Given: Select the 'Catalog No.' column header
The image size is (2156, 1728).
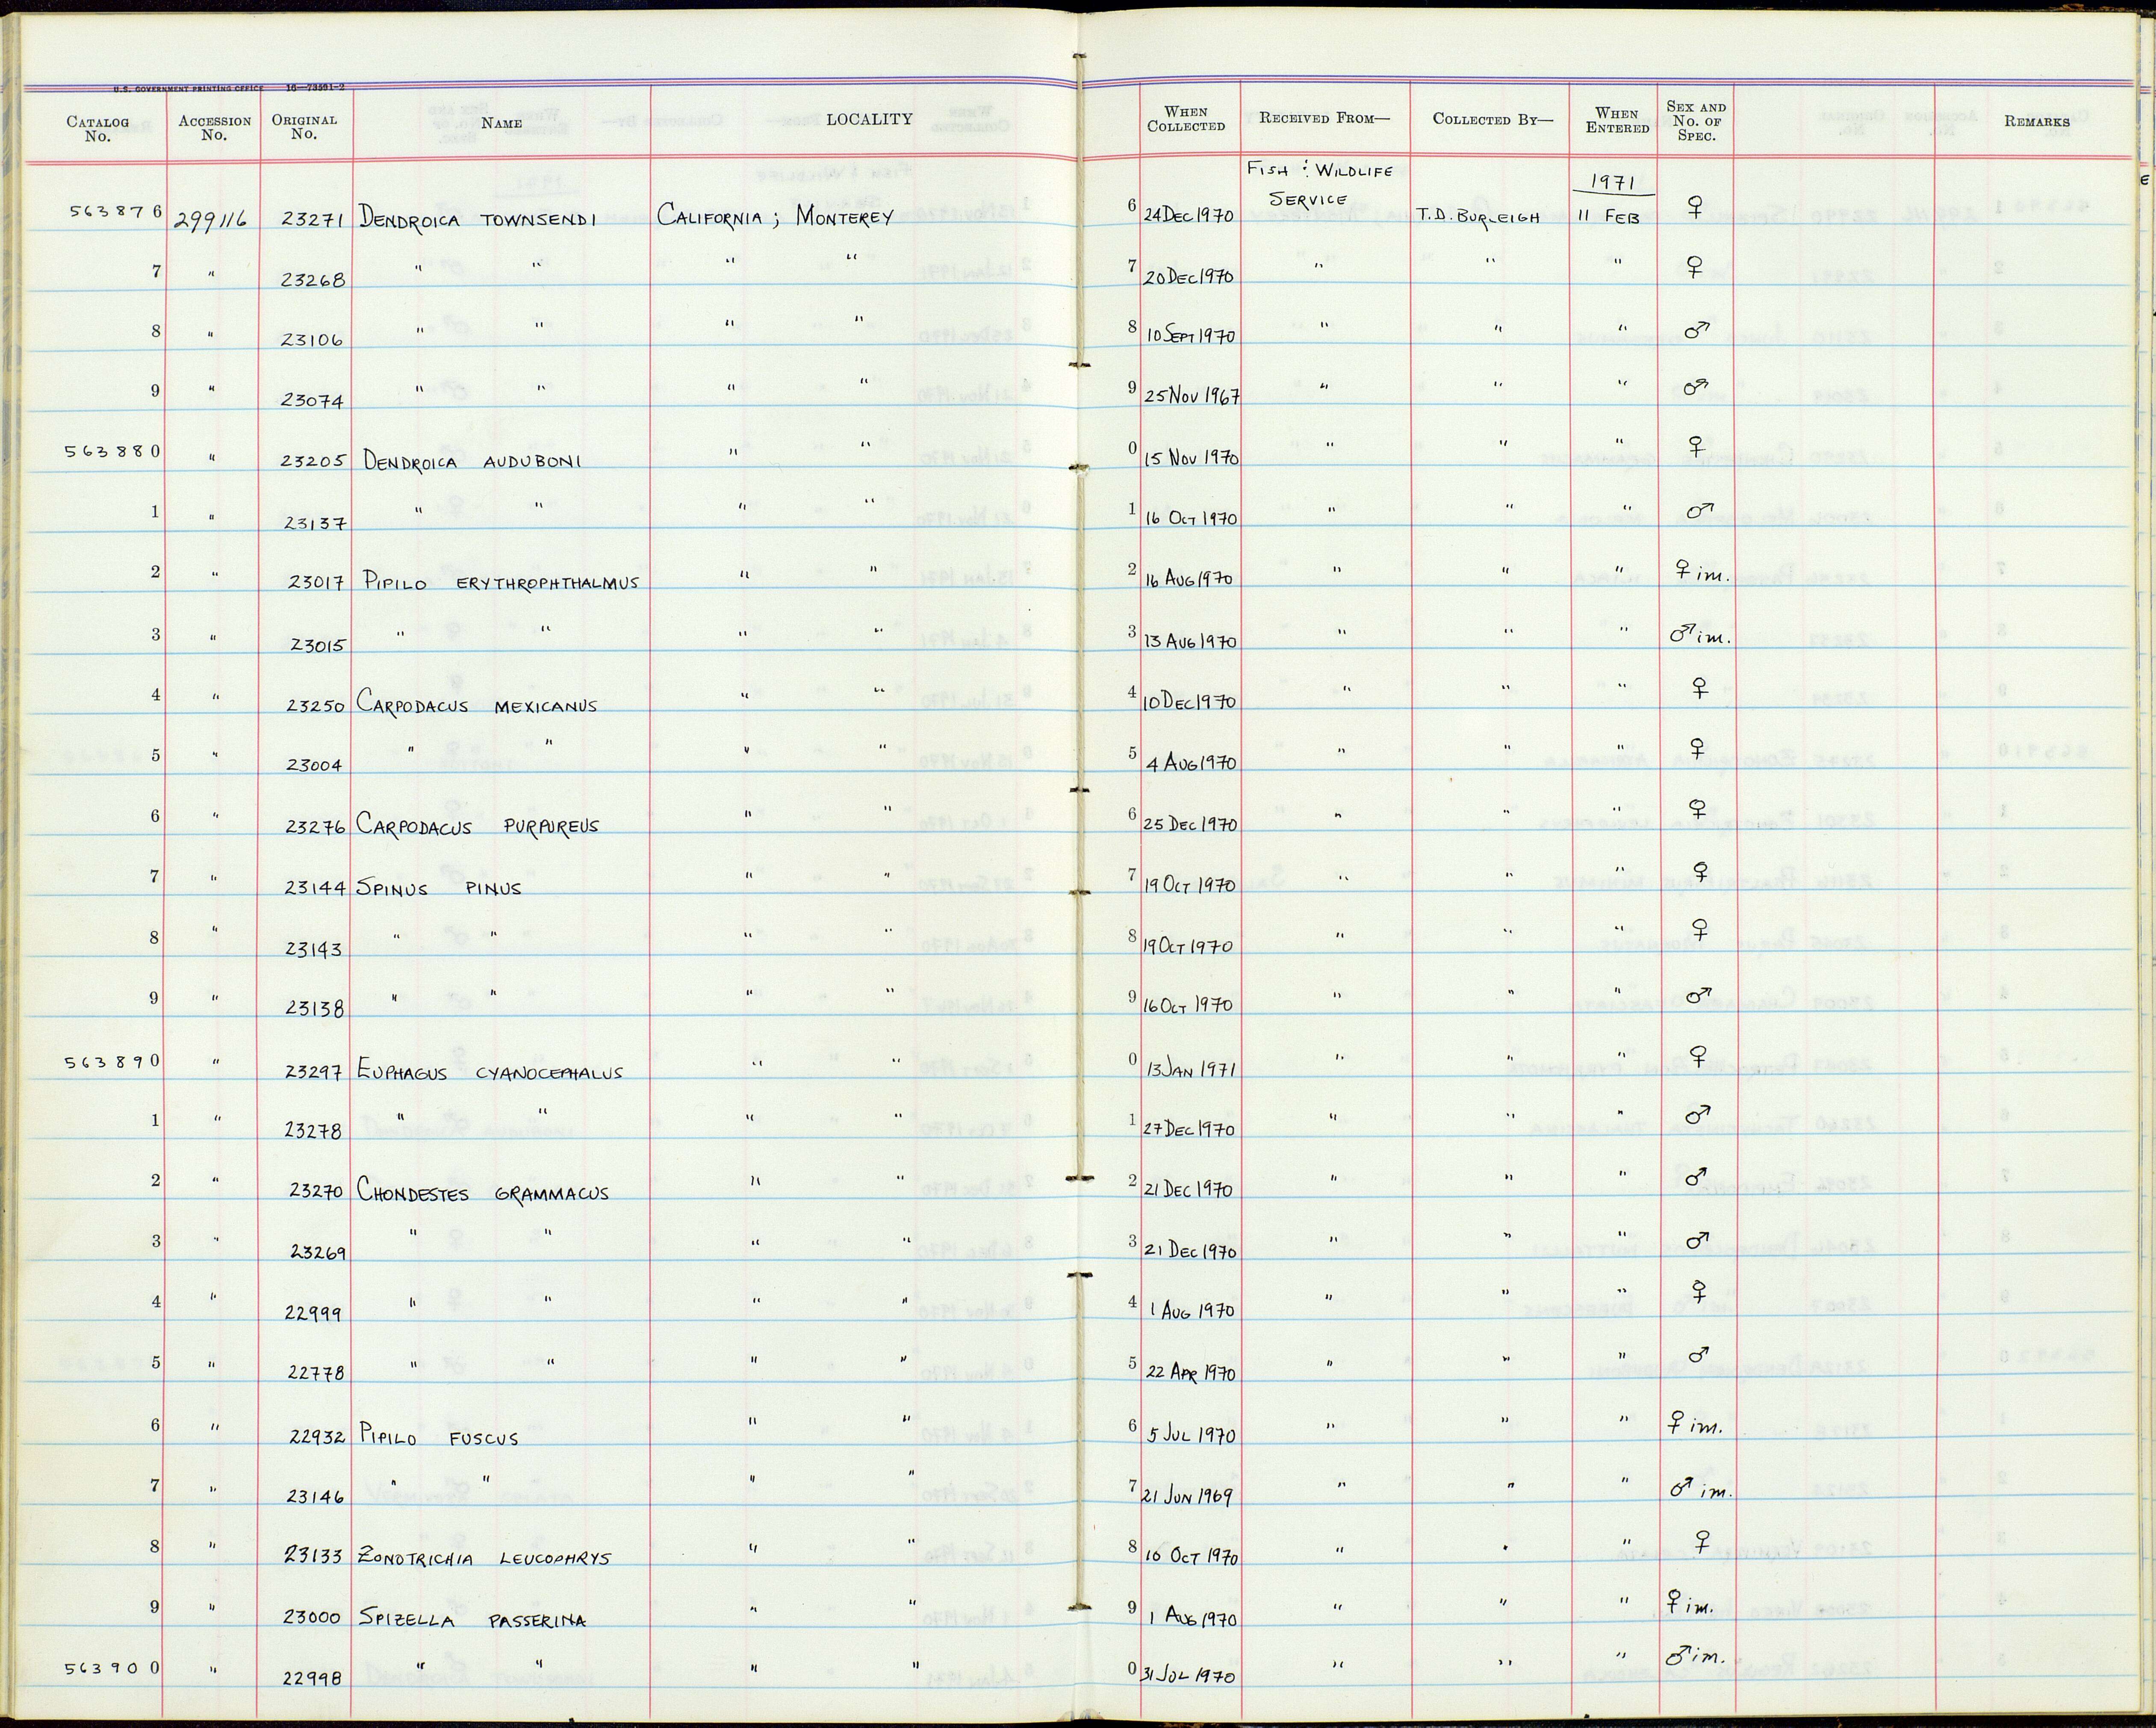Looking at the screenshot, I should click(98, 129).
